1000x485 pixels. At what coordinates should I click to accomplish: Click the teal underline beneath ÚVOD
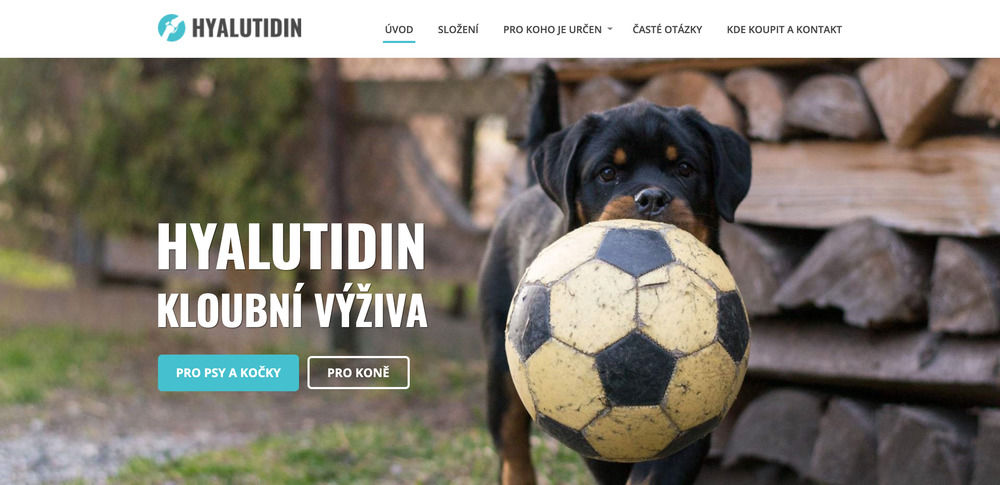coord(399,41)
